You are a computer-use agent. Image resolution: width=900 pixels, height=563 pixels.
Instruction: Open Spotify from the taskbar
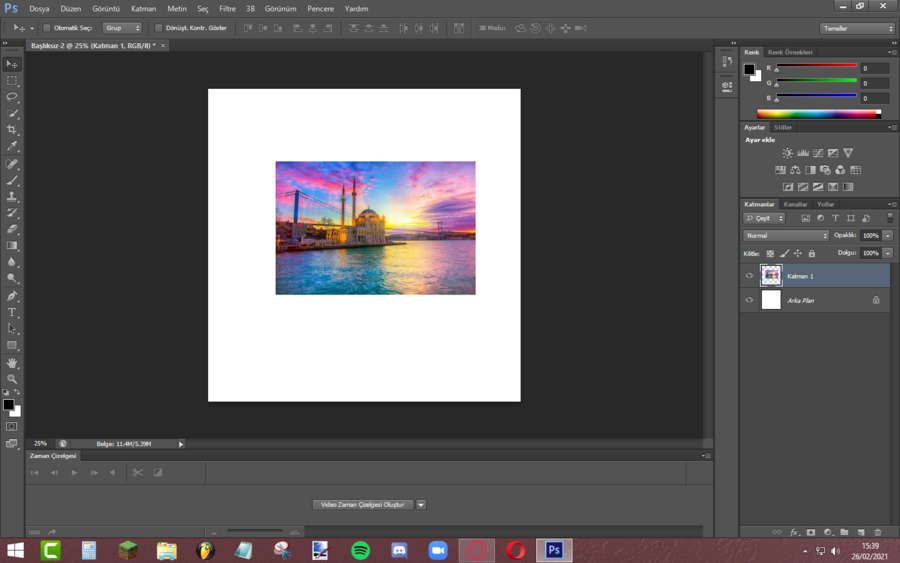tap(360, 551)
